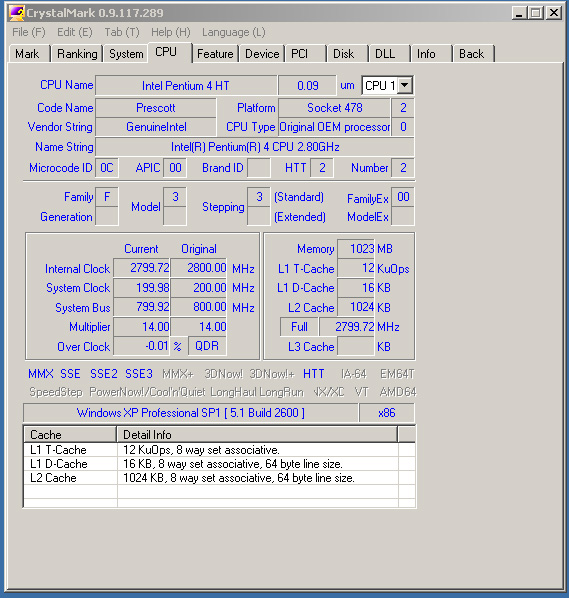Image resolution: width=569 pixels, height=598 pixels.
Task: Click the CrystalMark title bar app icon
Action: [17, 13]
